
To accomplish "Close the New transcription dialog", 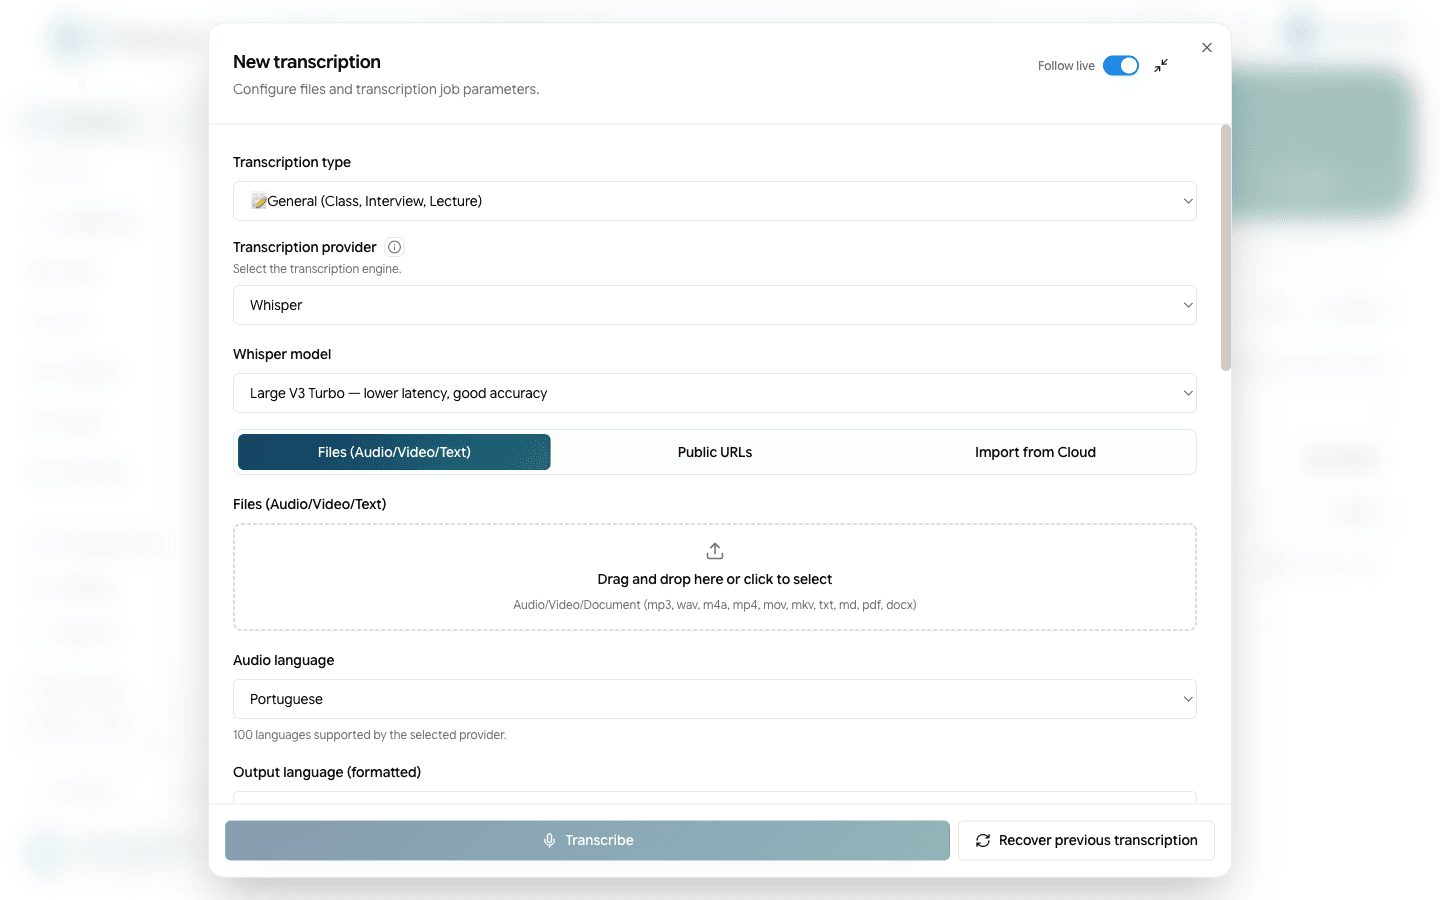I will click(x=1207, y=48).
